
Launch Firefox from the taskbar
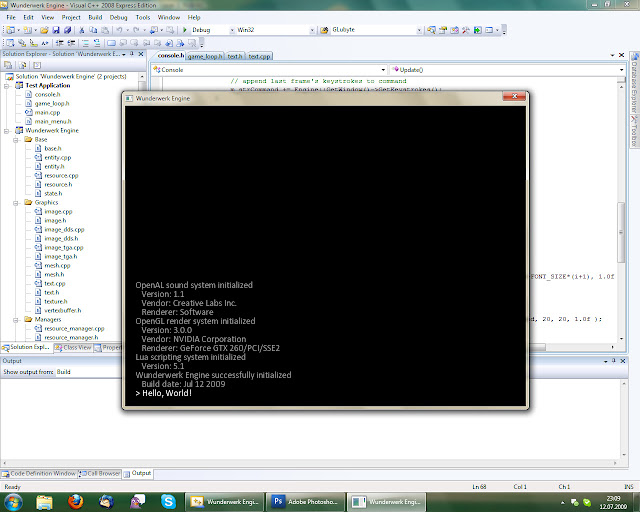[75, 501]
